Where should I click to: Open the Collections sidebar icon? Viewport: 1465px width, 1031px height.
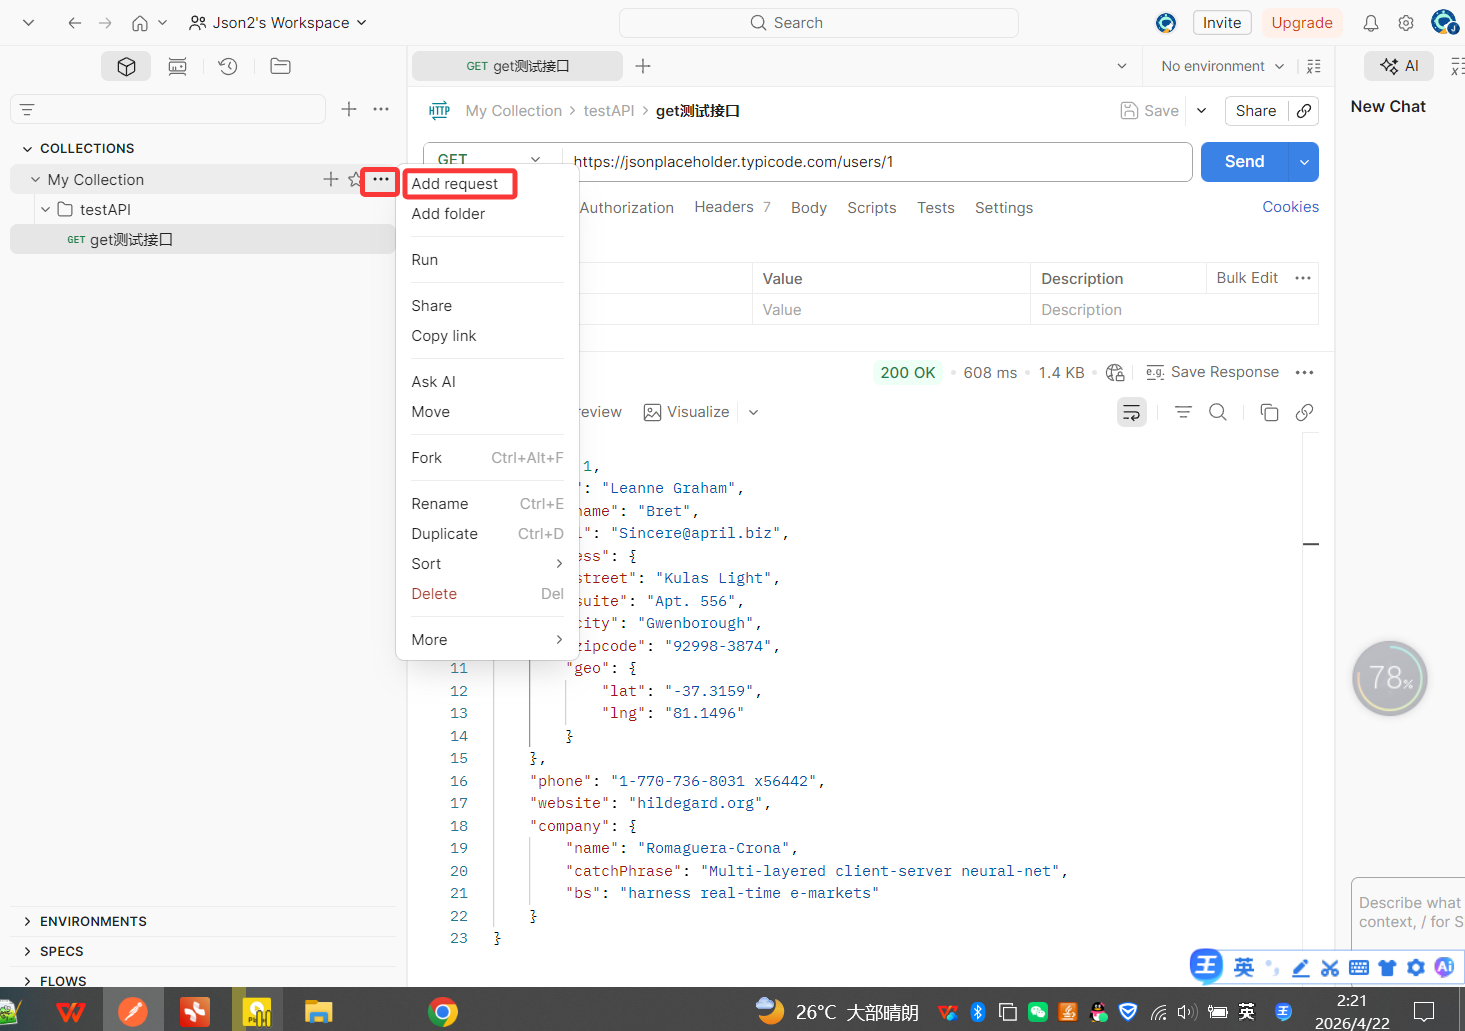click(x=126, y=66)
